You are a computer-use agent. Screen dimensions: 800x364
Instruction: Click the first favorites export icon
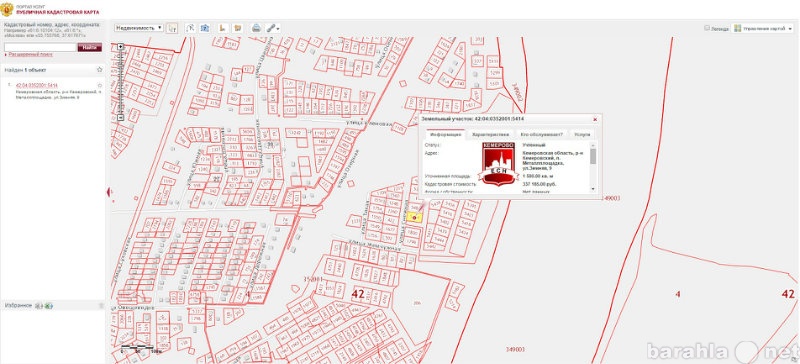pyautogui.click(x=38, y=306)
